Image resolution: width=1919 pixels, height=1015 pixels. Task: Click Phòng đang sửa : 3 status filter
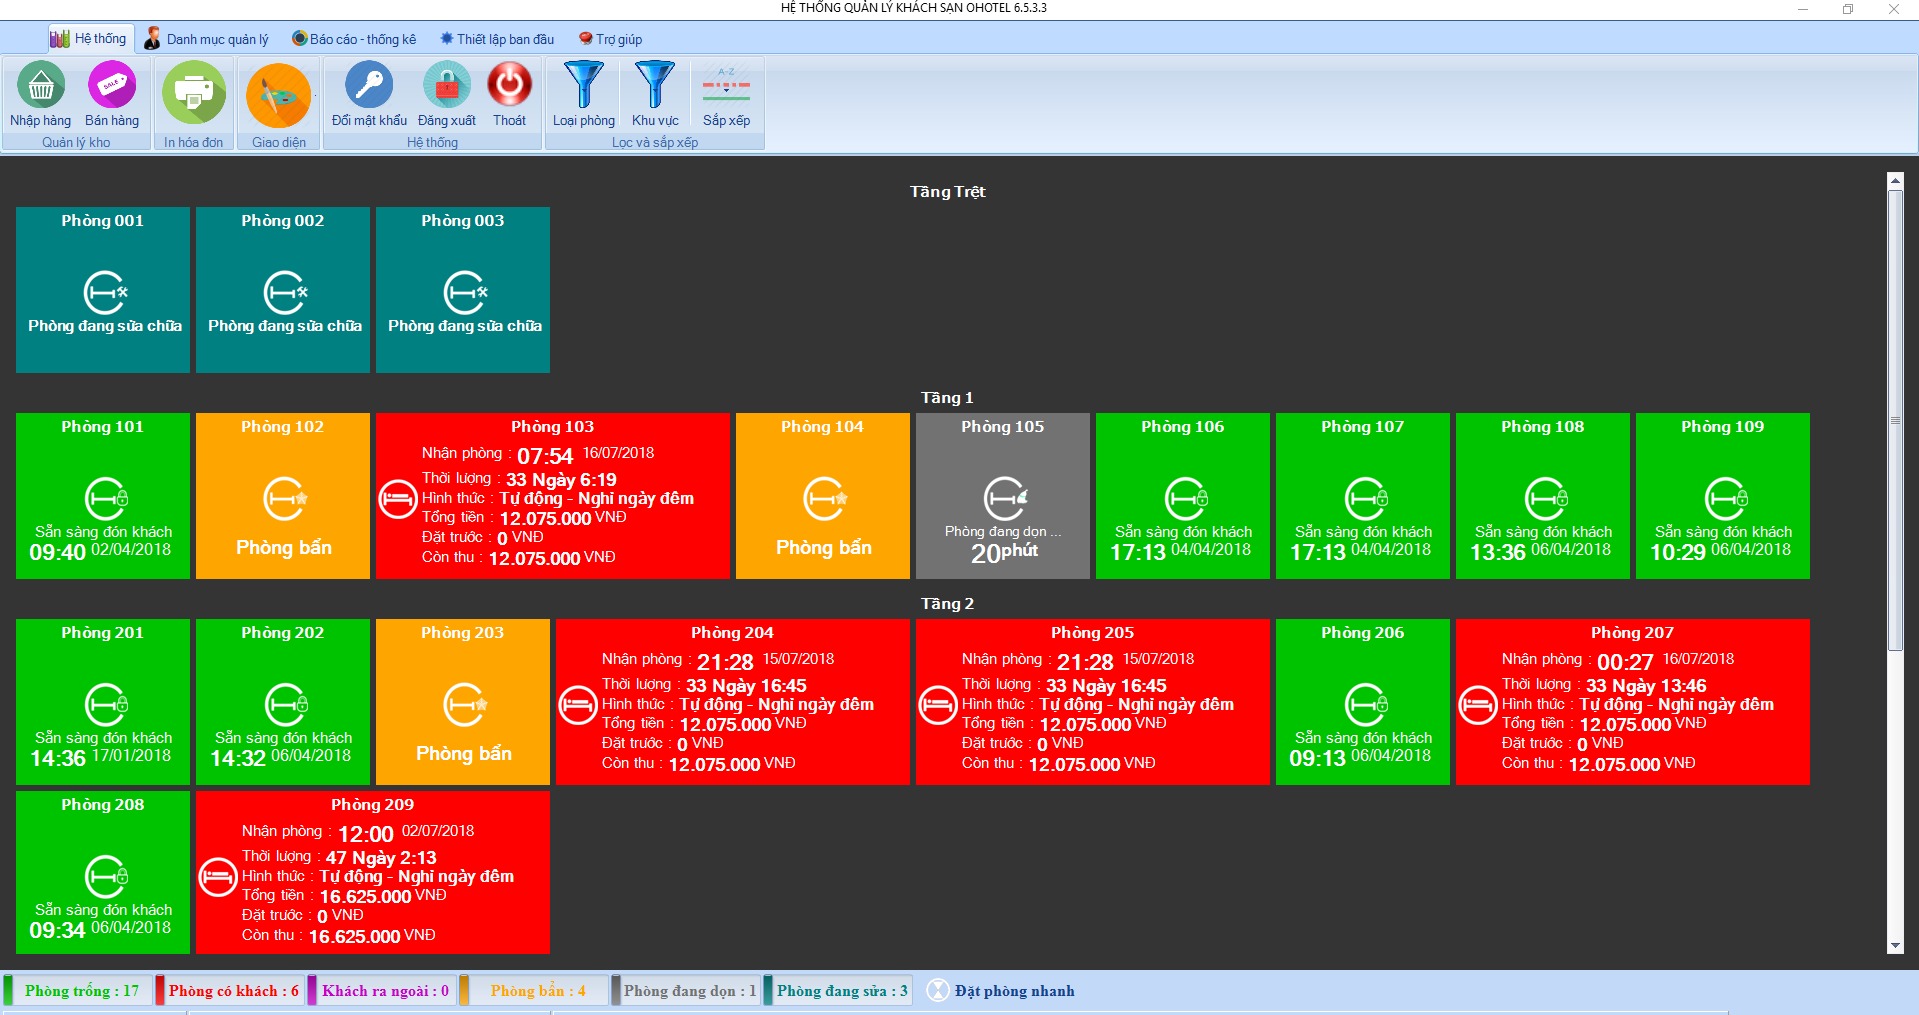(838, 991)
